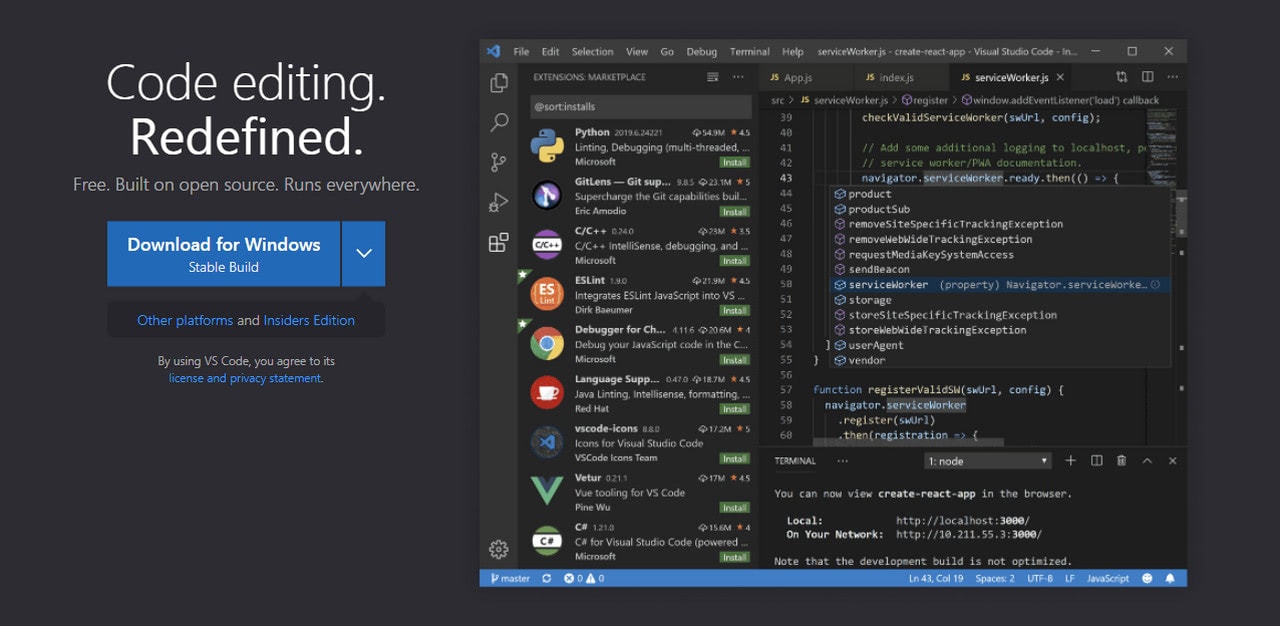Viewport: 1280px width, 626px height.
Task: Open editor more actions ellipsis
Action: 1173,77
